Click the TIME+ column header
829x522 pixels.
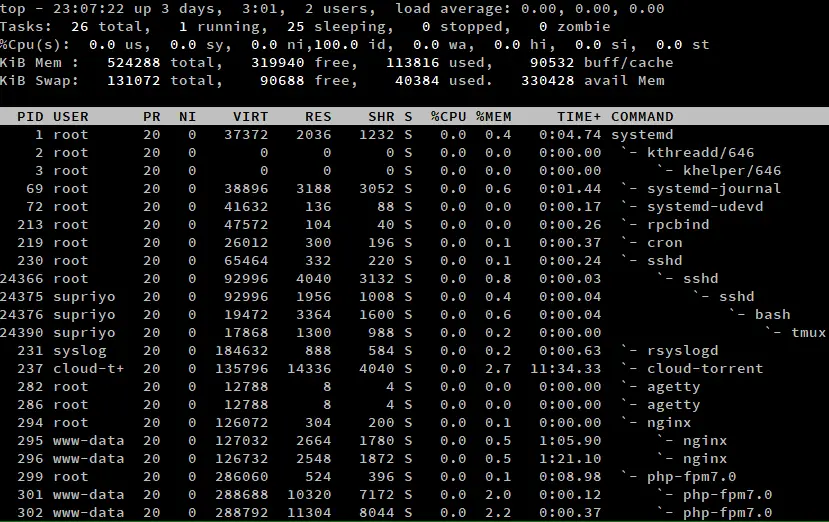(579, 116)
